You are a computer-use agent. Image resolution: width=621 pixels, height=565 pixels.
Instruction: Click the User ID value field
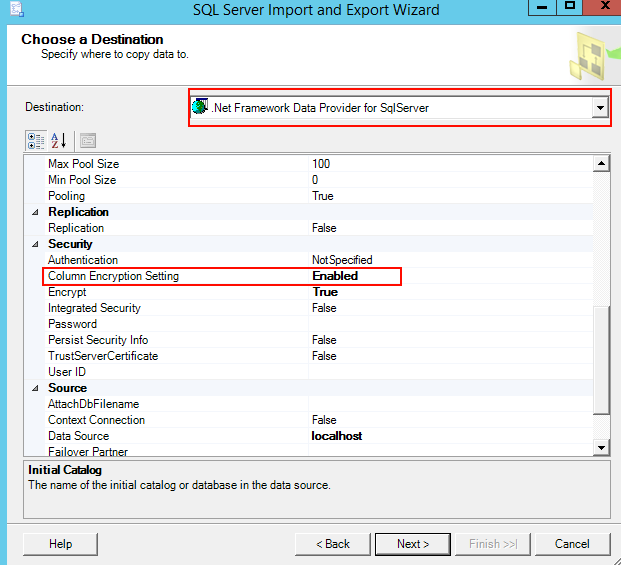[x=451, y=372]
